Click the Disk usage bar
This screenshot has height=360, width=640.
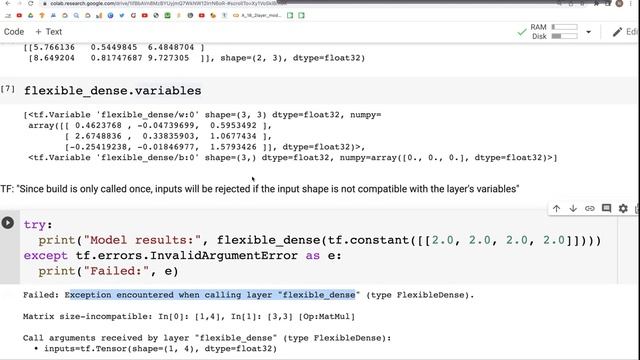(564, 36)
